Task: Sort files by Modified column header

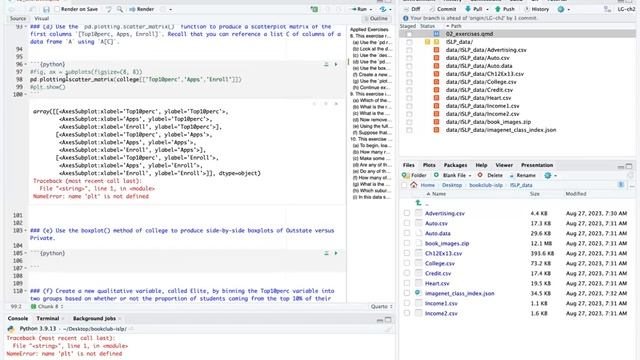Action: point(576,194)
